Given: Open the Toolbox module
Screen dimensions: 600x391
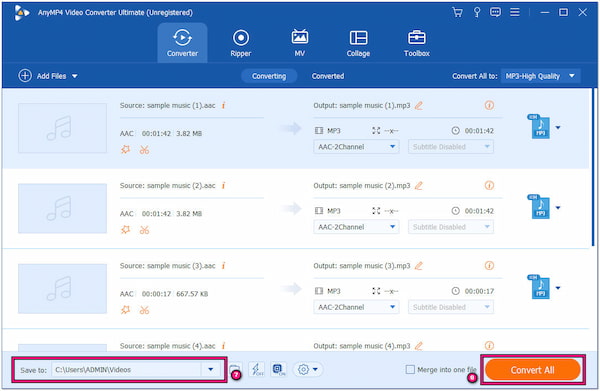Looking at the screenshot, I should coord(417,43).
